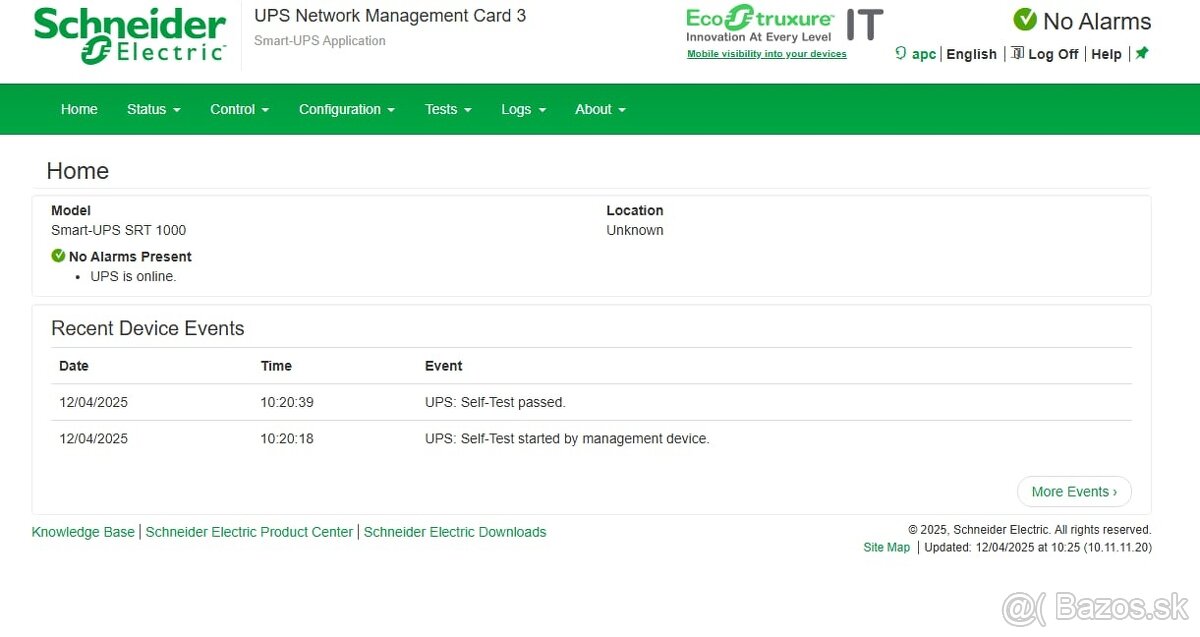Open the Logs menu

point(523,109)
